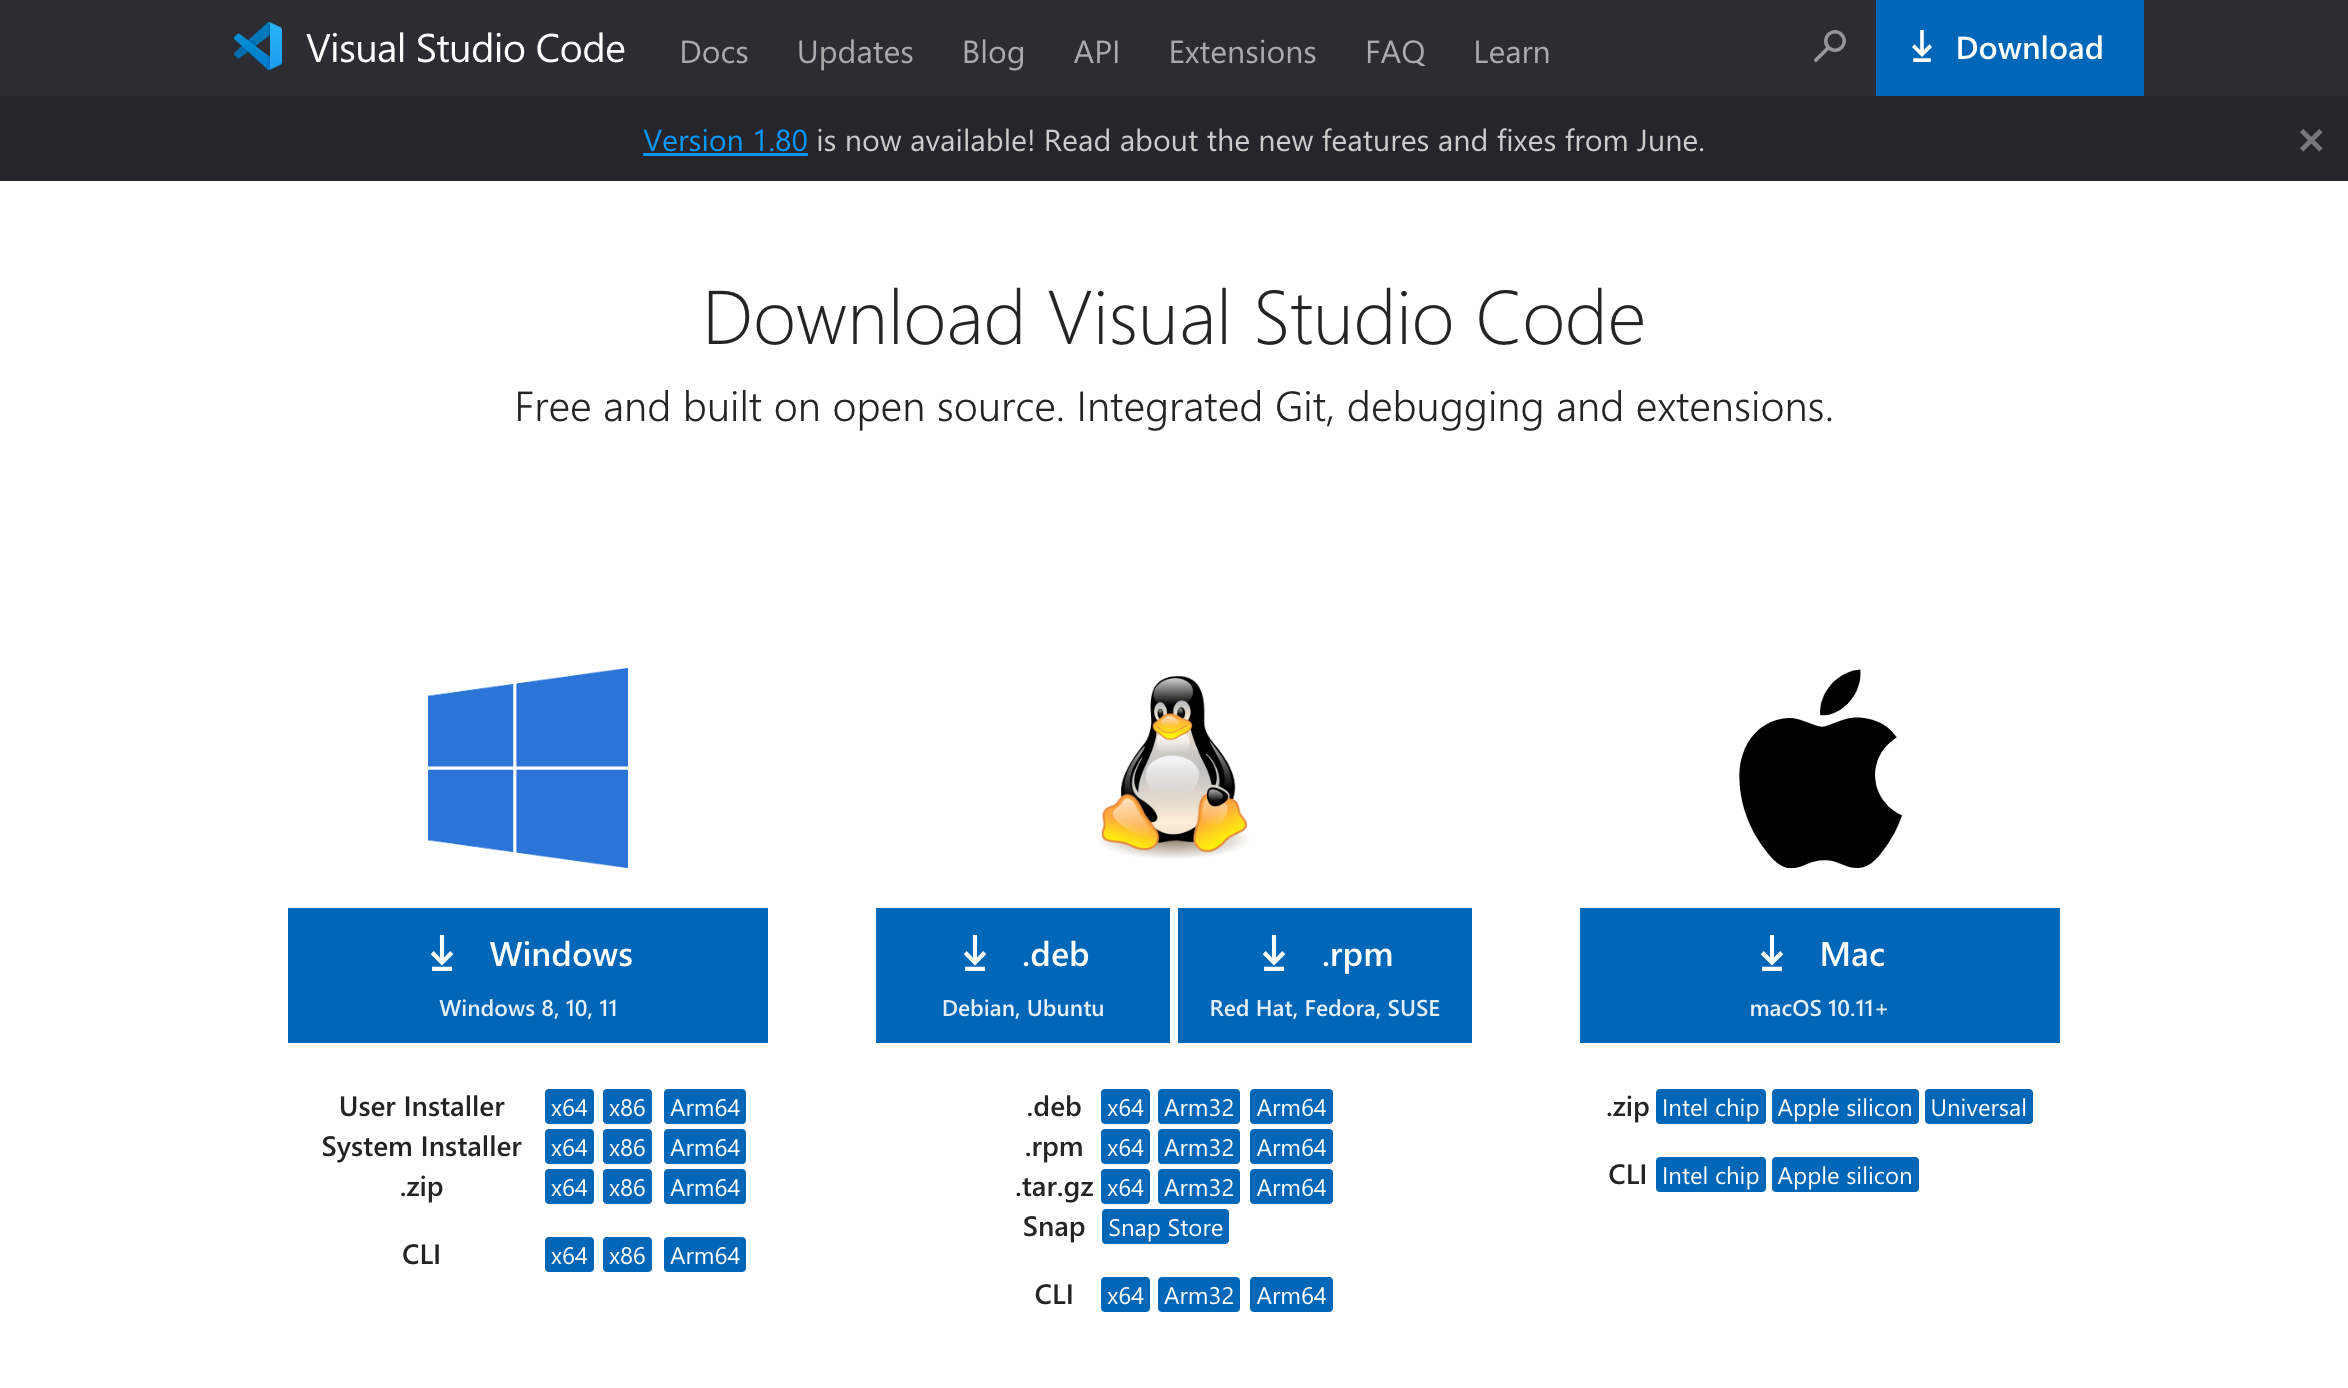The width and height of the screenshot is (2348, 1388).
Task: Click the '.tar.gz' row label
Action: coord(1054,1187)
